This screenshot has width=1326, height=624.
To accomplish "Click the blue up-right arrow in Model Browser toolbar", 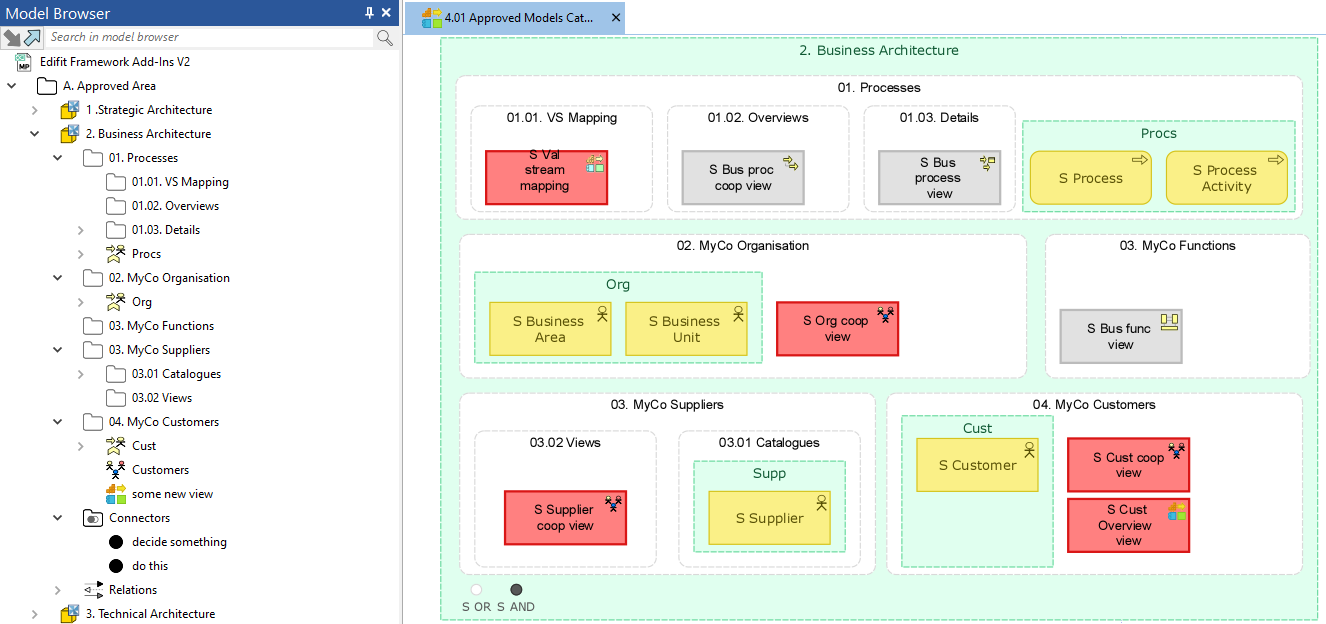I will coord(33,37).
